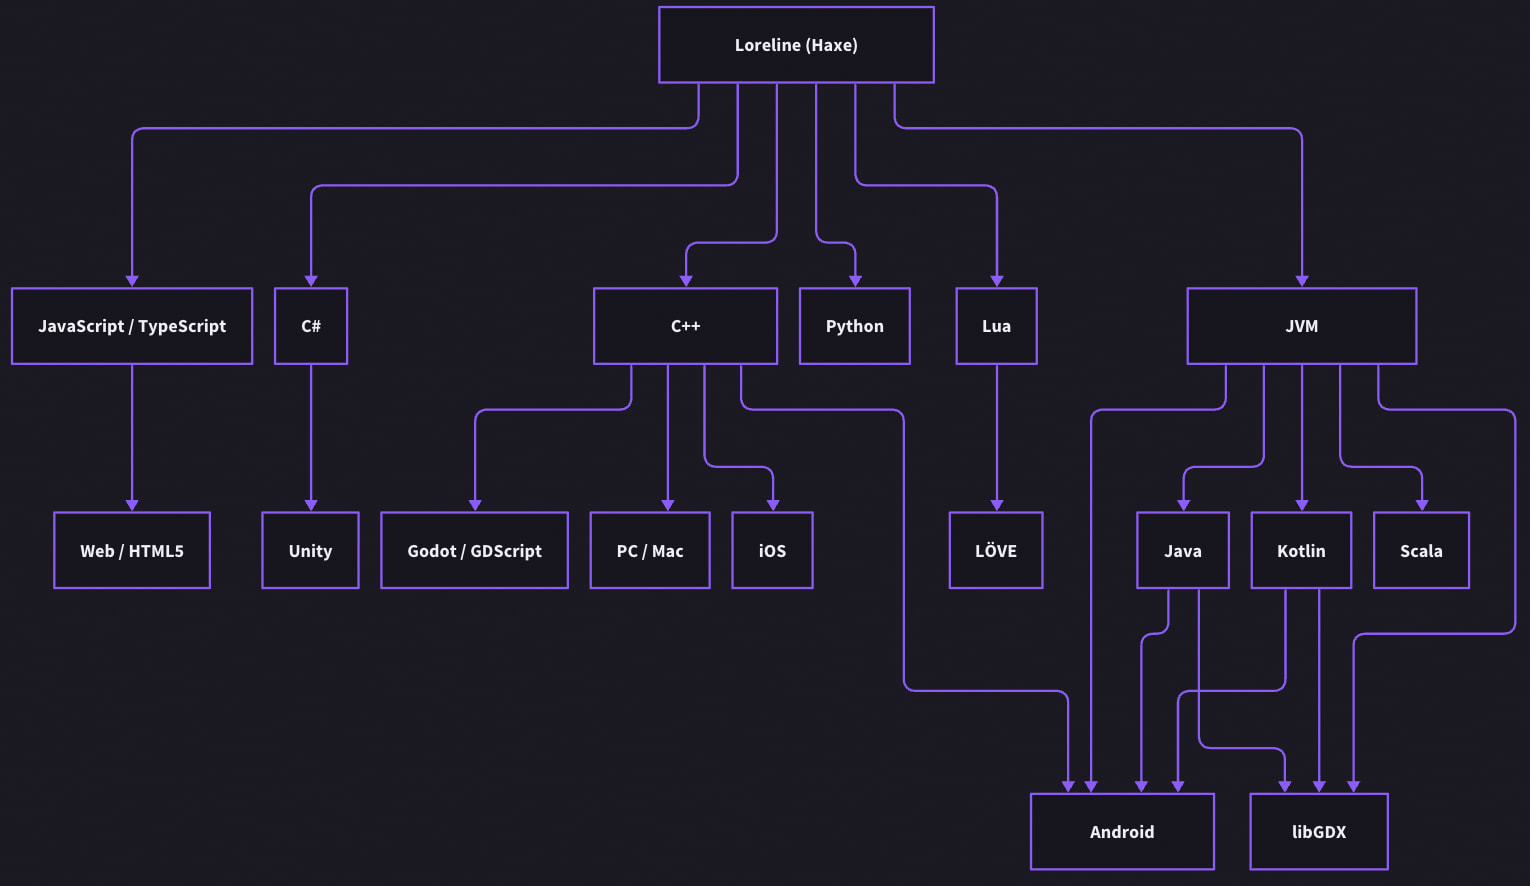This screenshot has width=1530, height=886.
Task: Click the PC / Mac node
Action: coord(650,551)
